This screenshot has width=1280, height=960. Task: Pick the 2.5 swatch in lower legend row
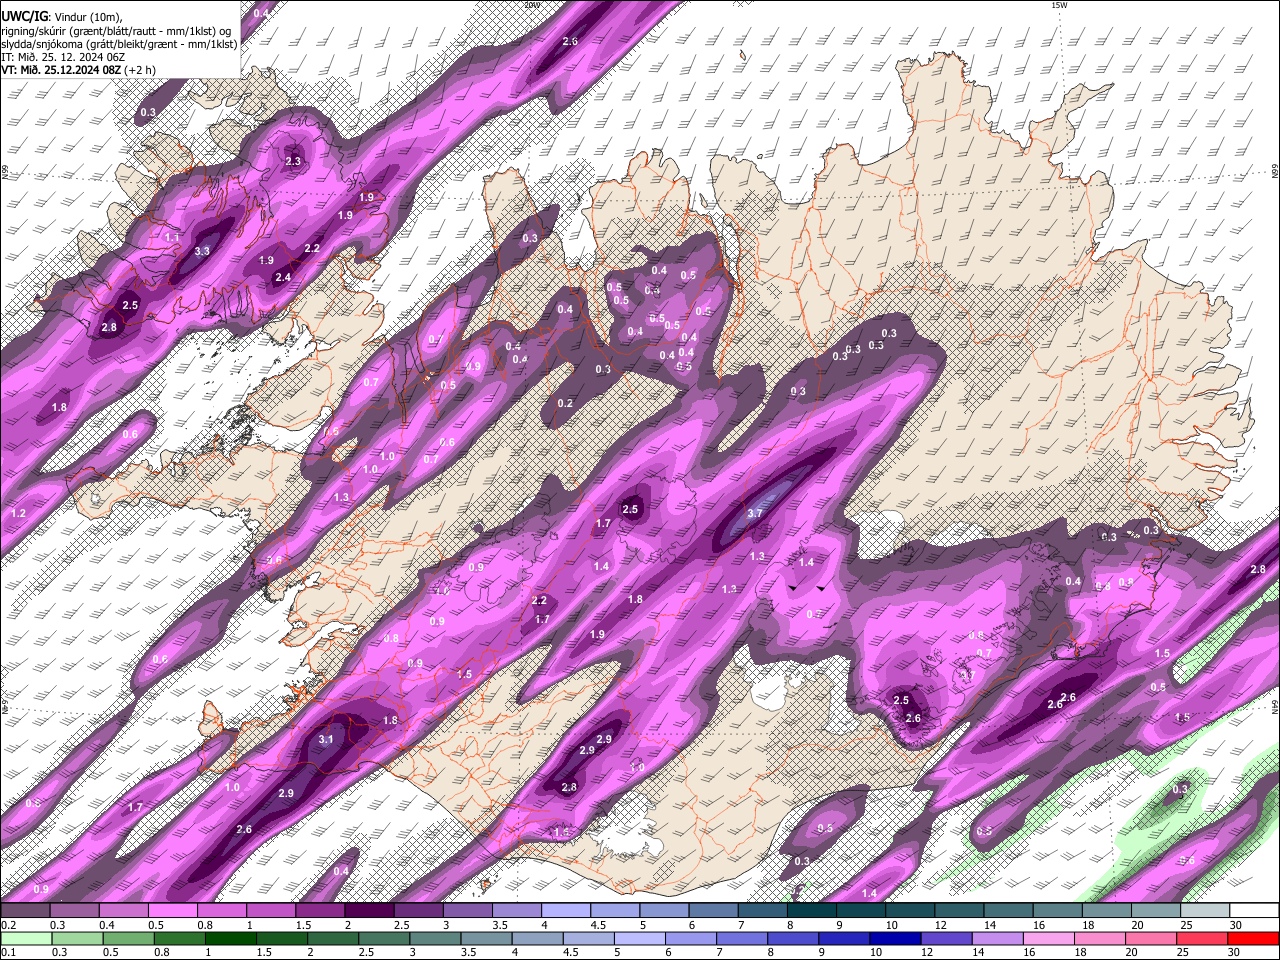[384, 938]
